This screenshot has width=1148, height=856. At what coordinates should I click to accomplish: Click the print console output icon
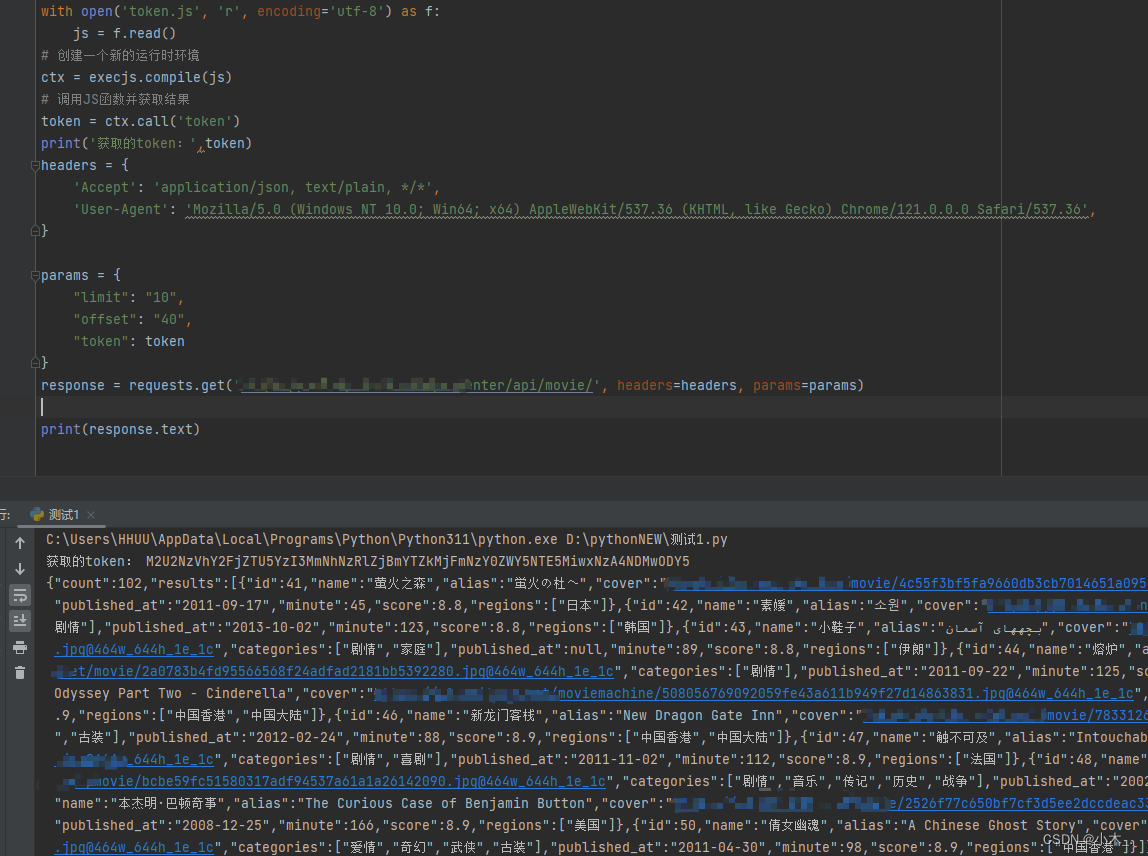click(x=20, y=647)
